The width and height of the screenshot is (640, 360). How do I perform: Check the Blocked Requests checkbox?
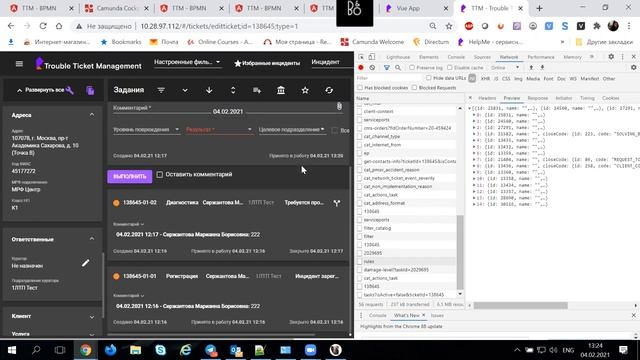click(x=414, y=88)
